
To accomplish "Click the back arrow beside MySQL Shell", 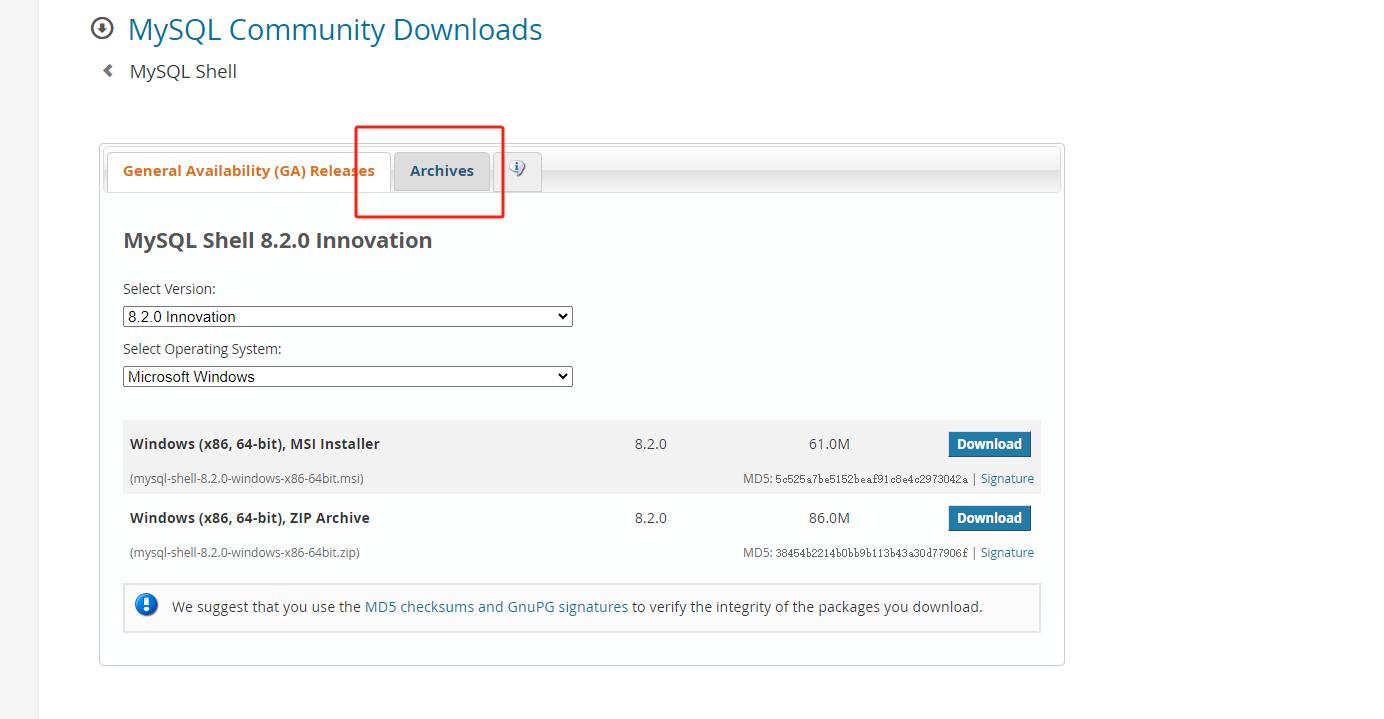I will [x=108, y=71].
